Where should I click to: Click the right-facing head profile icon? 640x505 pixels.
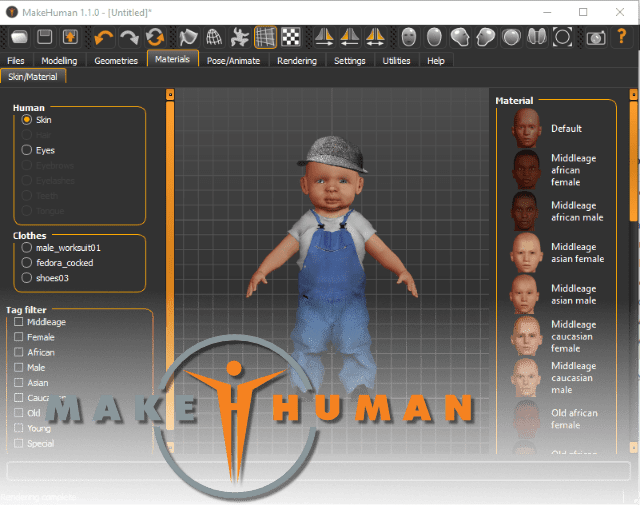pos(486,38)
